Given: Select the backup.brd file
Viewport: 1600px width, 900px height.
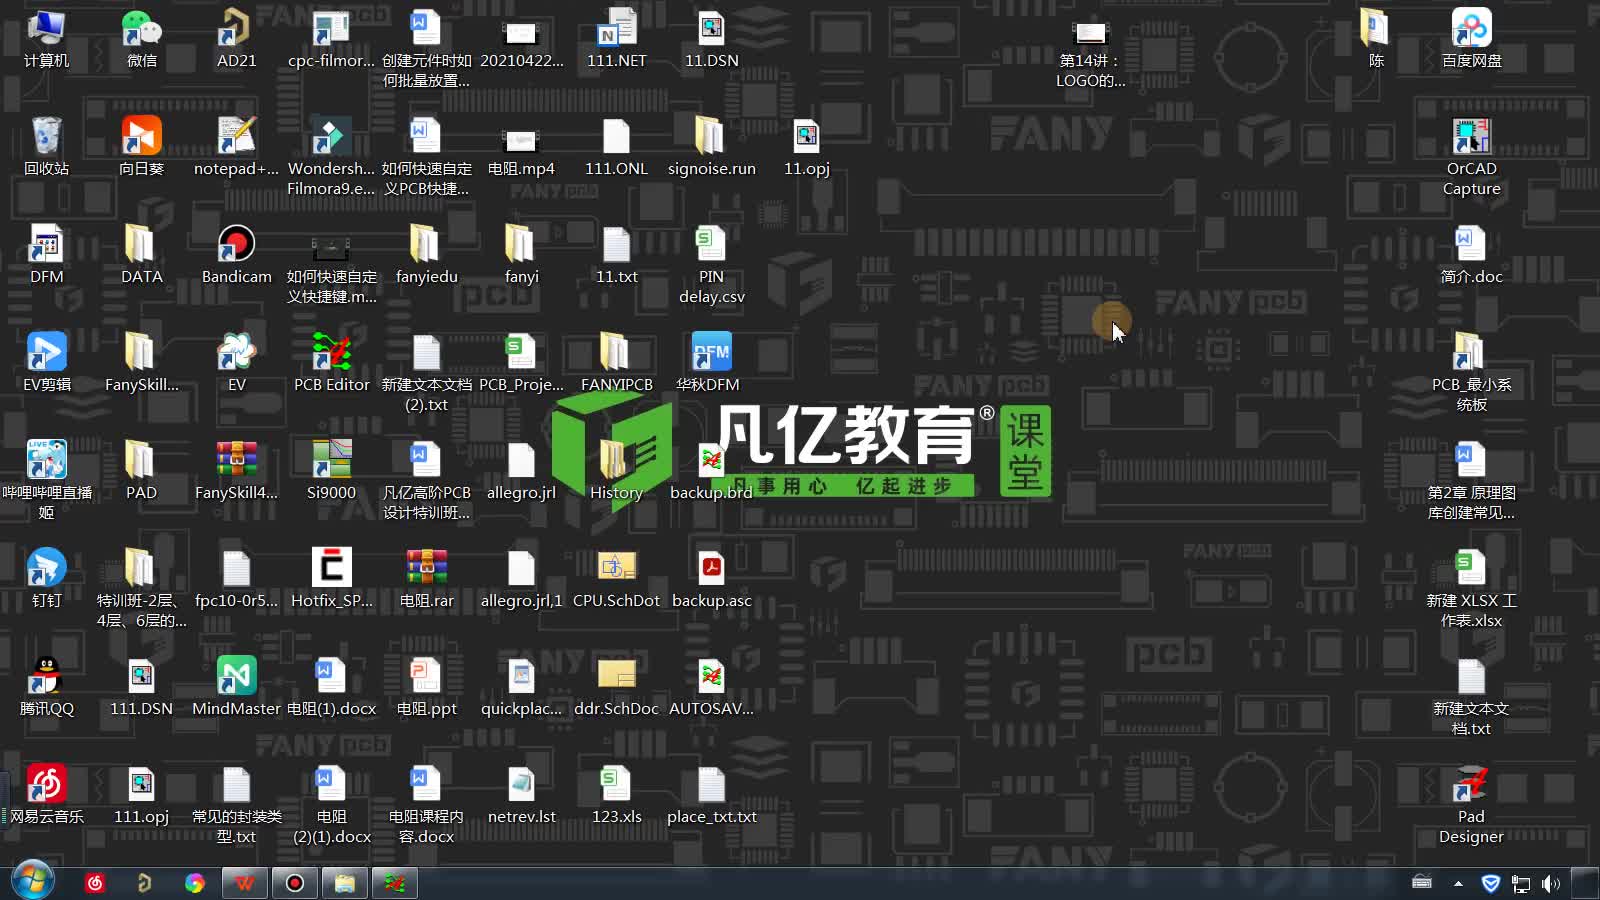Looking at the screenshot, I should point(711,472).
